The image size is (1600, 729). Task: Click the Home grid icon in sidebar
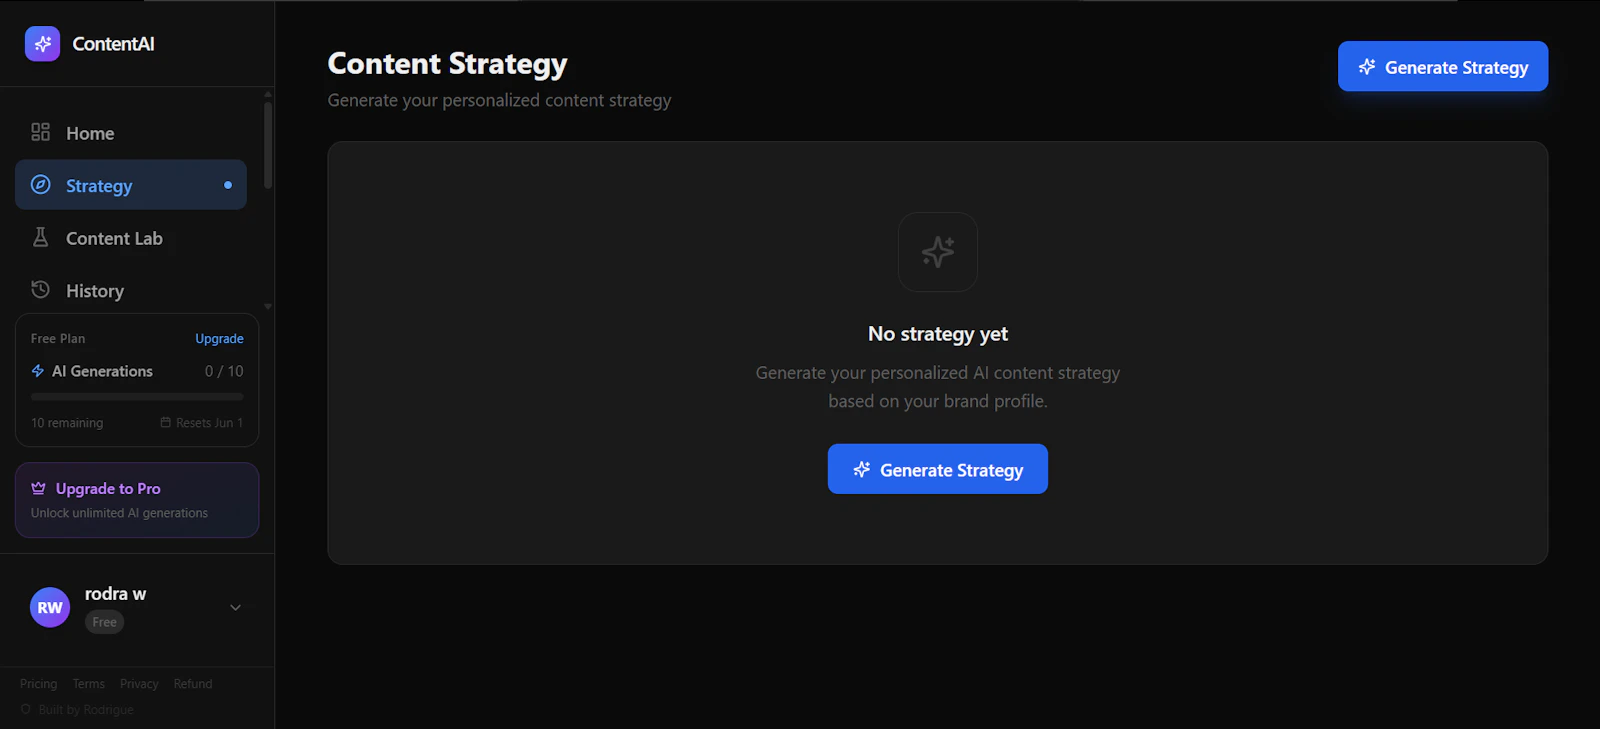[x=40, y=132]
